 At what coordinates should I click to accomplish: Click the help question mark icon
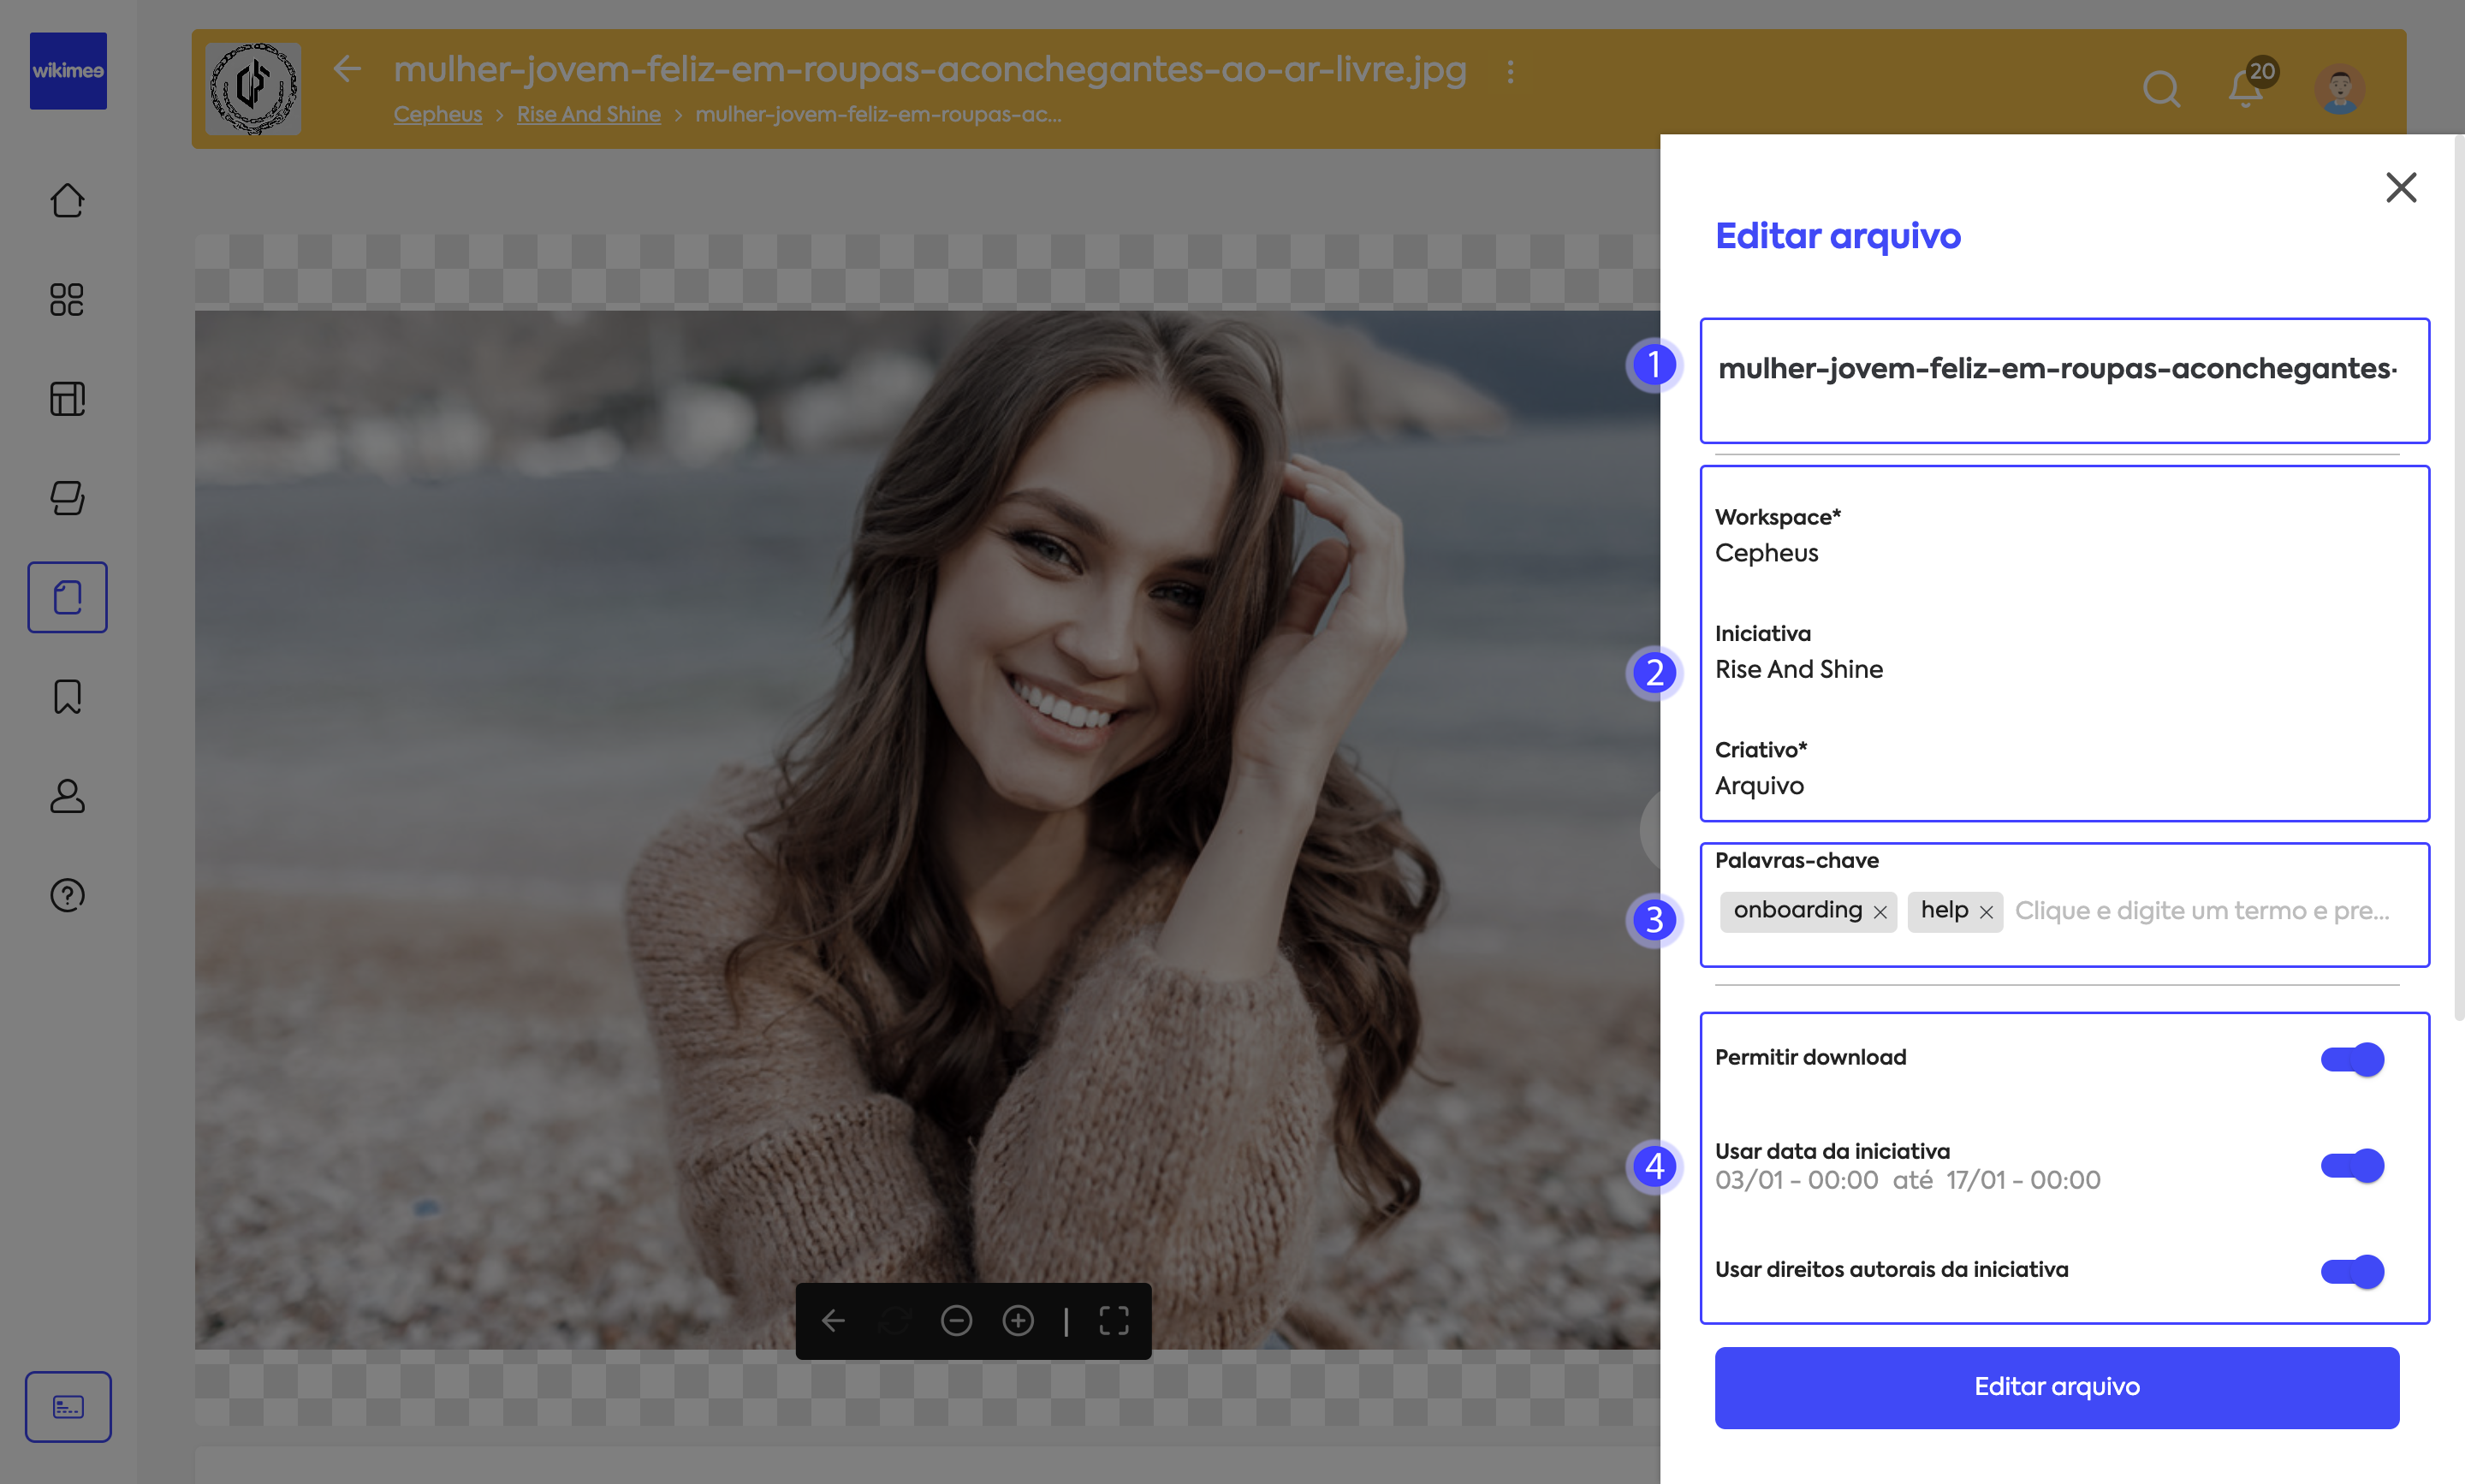pyautogui.click(x=67, y=895)
